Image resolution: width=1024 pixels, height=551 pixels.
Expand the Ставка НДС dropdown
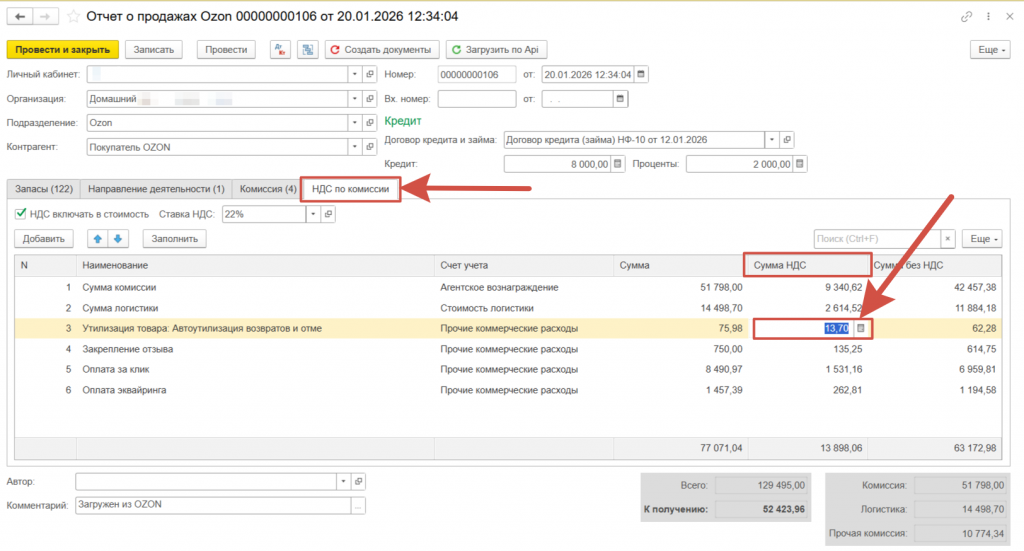(312, 214)
